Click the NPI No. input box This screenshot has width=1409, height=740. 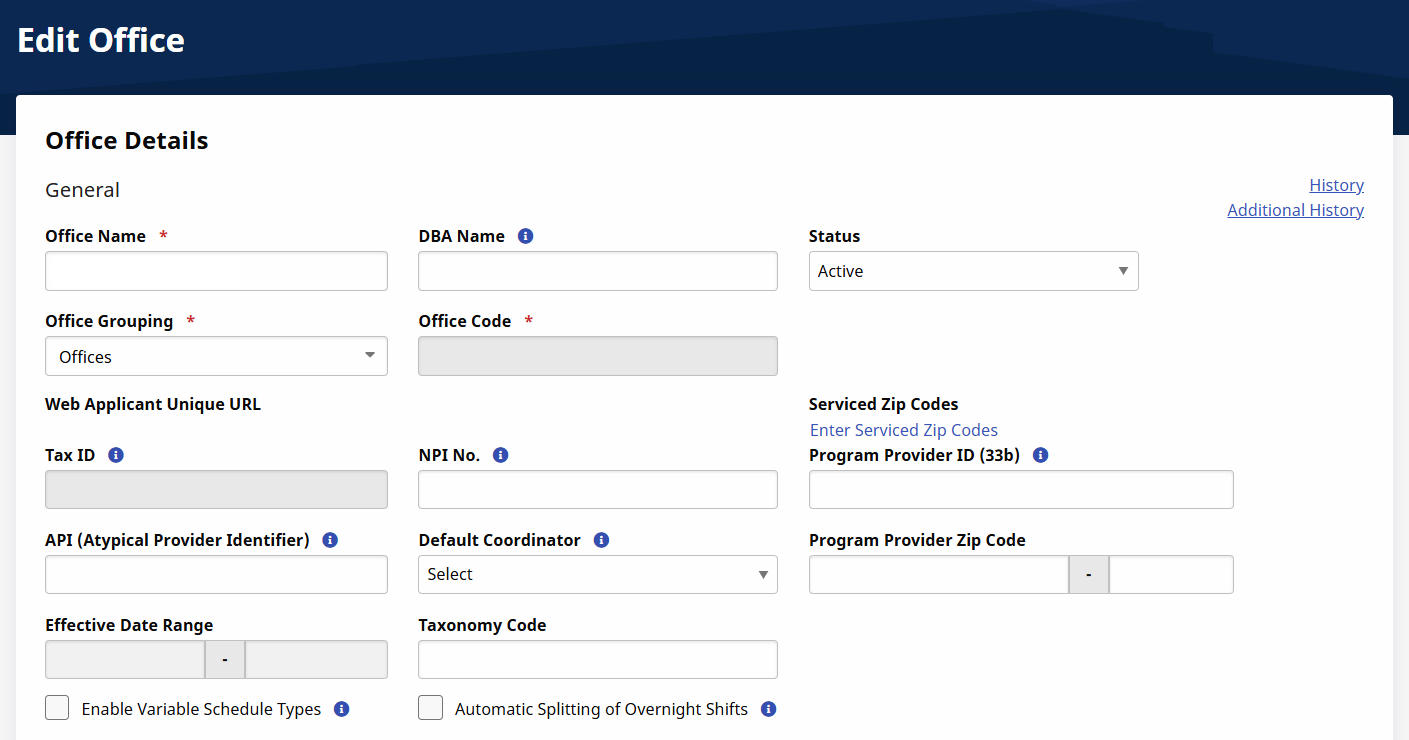point(597,490)
